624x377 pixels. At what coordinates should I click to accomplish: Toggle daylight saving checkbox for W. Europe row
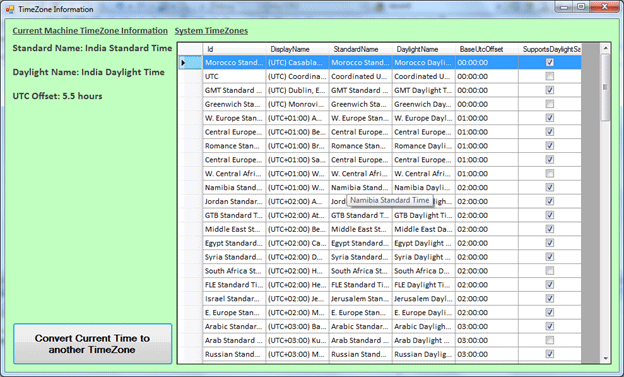click(550, 118)
